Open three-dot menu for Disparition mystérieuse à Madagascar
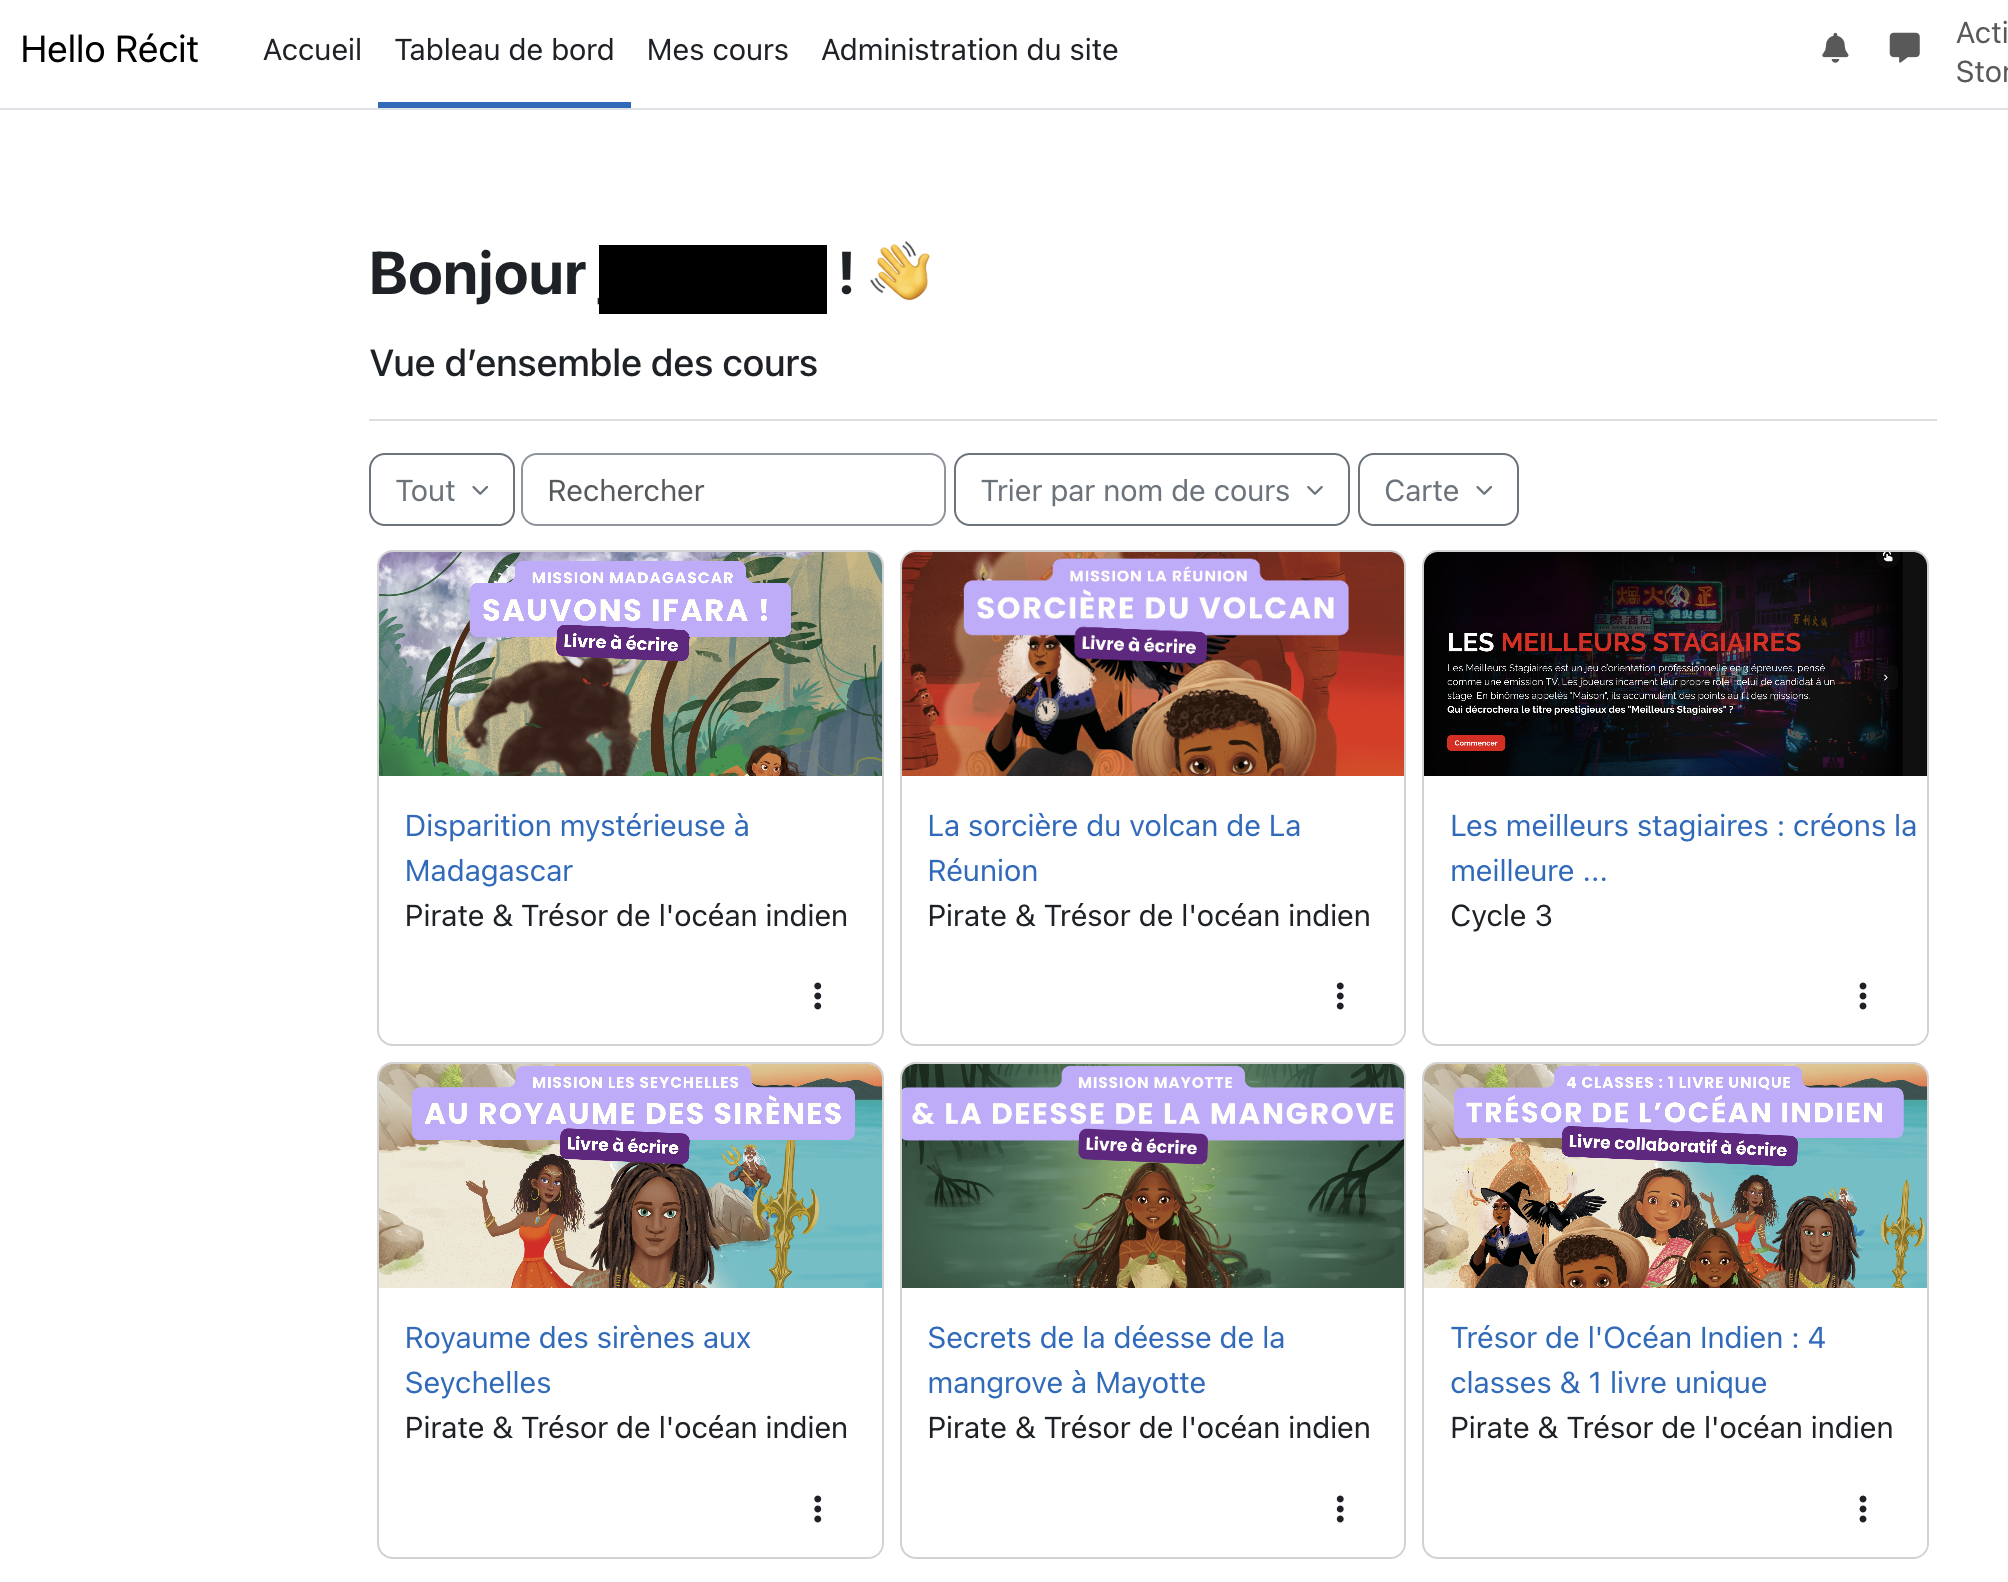Viewport: 2008px width, 1582px height. click(817, 996)
